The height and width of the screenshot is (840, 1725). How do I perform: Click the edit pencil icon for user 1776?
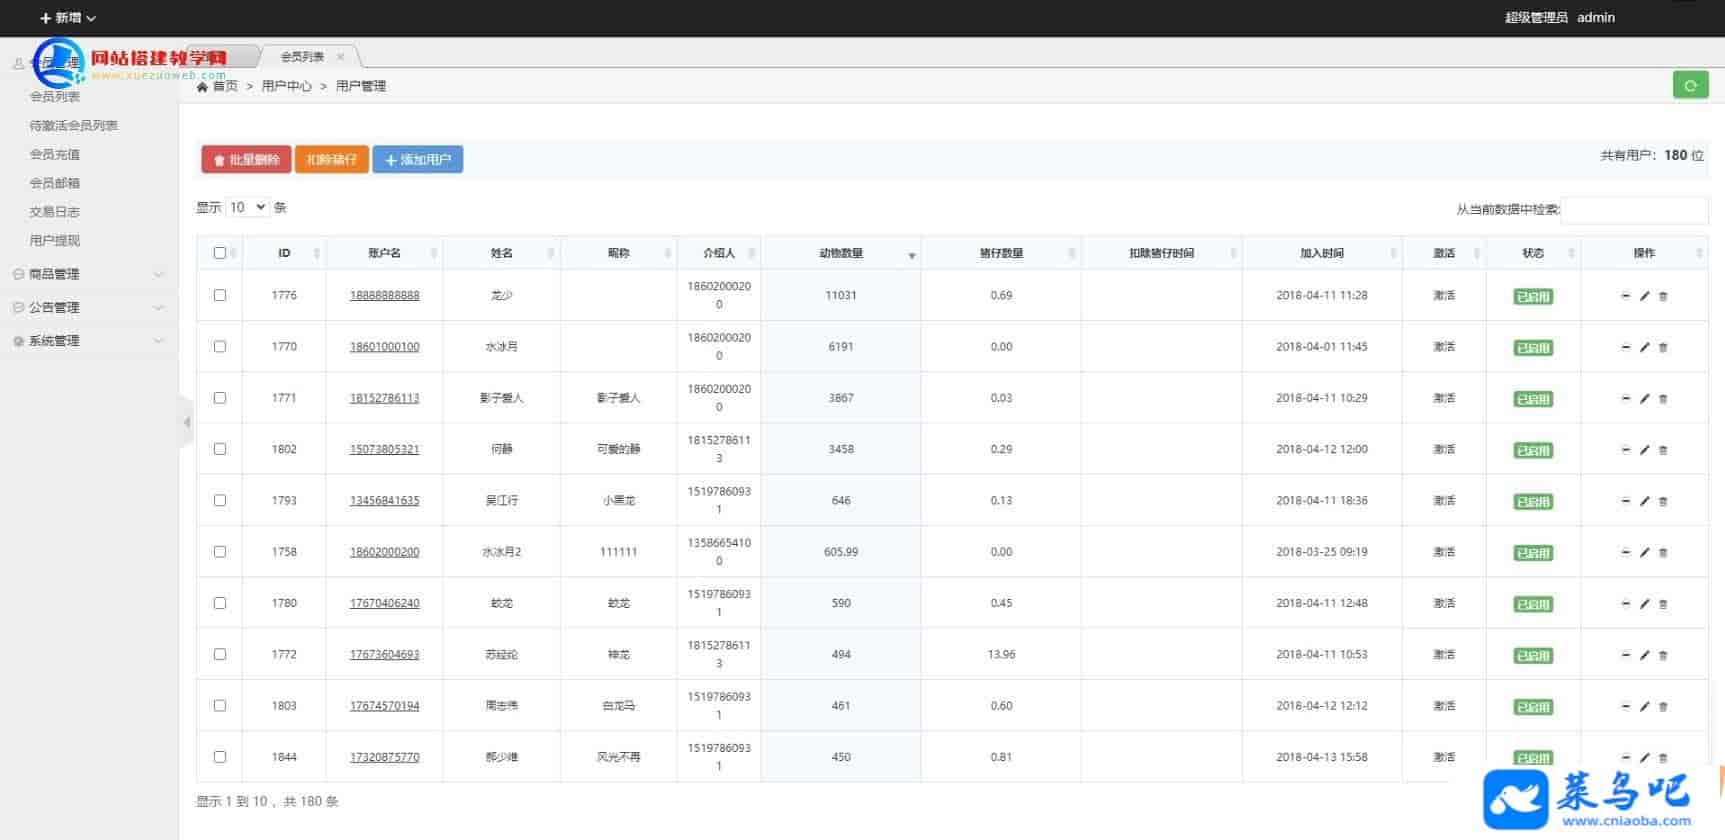(x=1644, y=296)
